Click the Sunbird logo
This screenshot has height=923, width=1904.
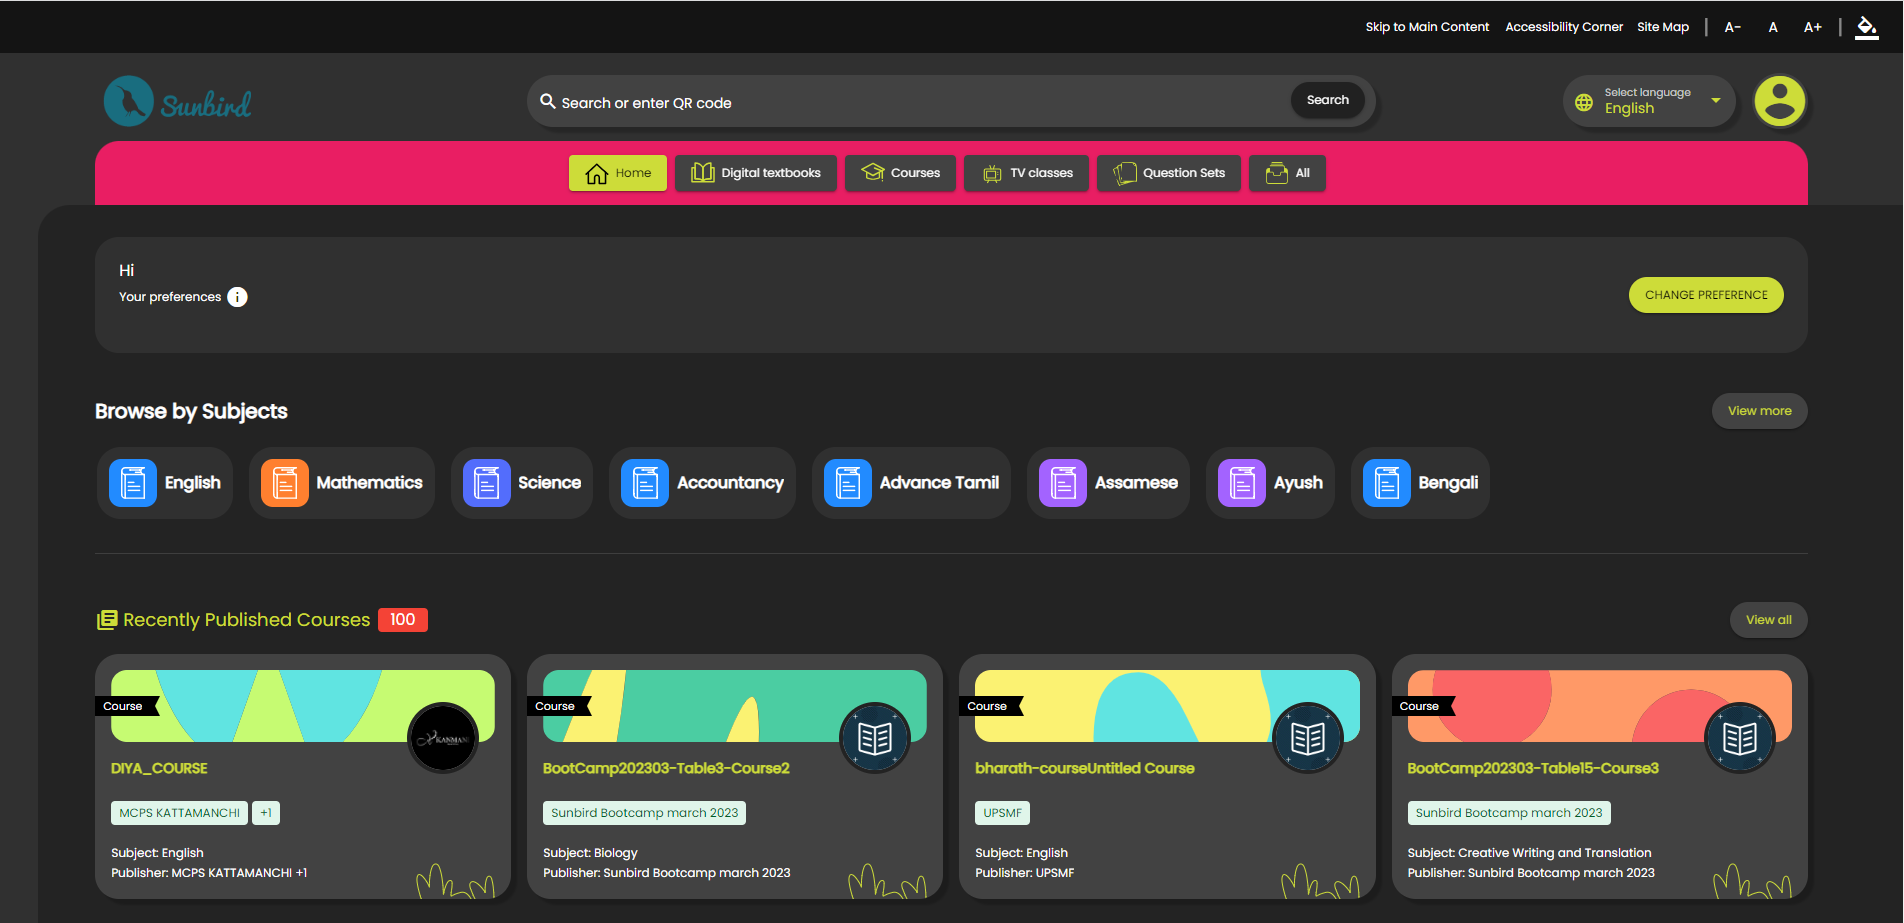[x=178, y=102]
